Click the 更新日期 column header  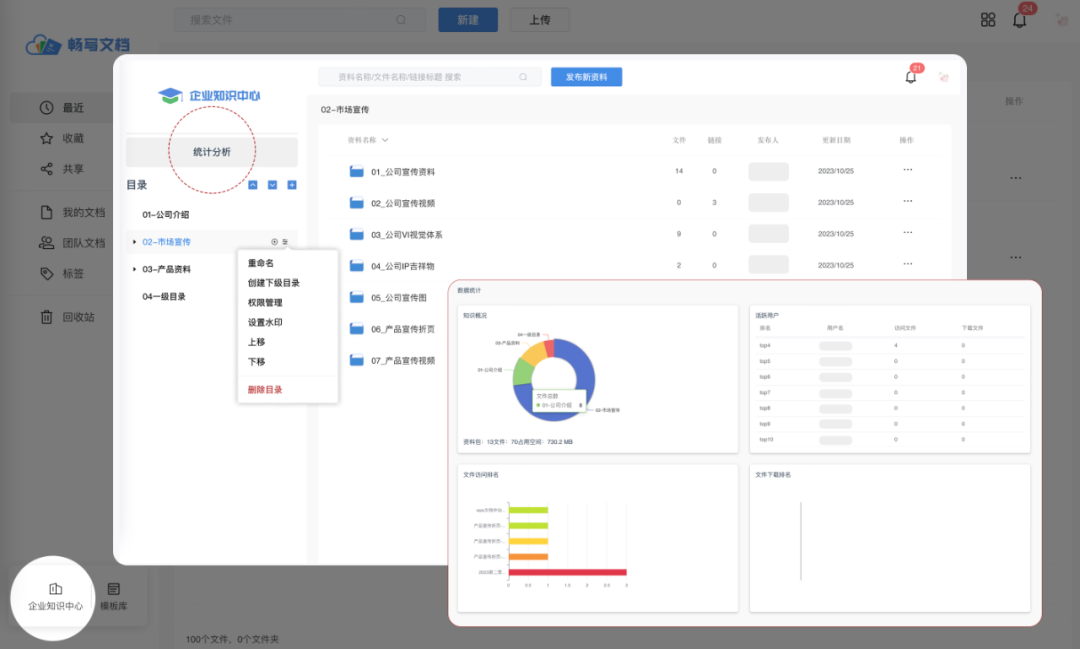tap(836, 140)
